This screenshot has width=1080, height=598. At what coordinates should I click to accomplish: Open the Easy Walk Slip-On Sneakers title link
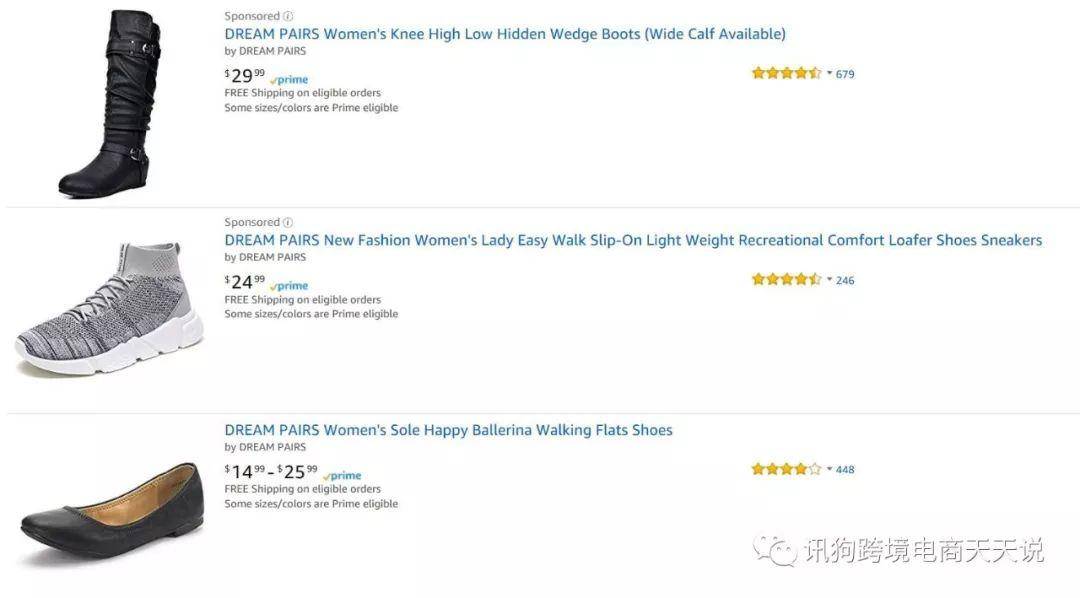(633, 240)
